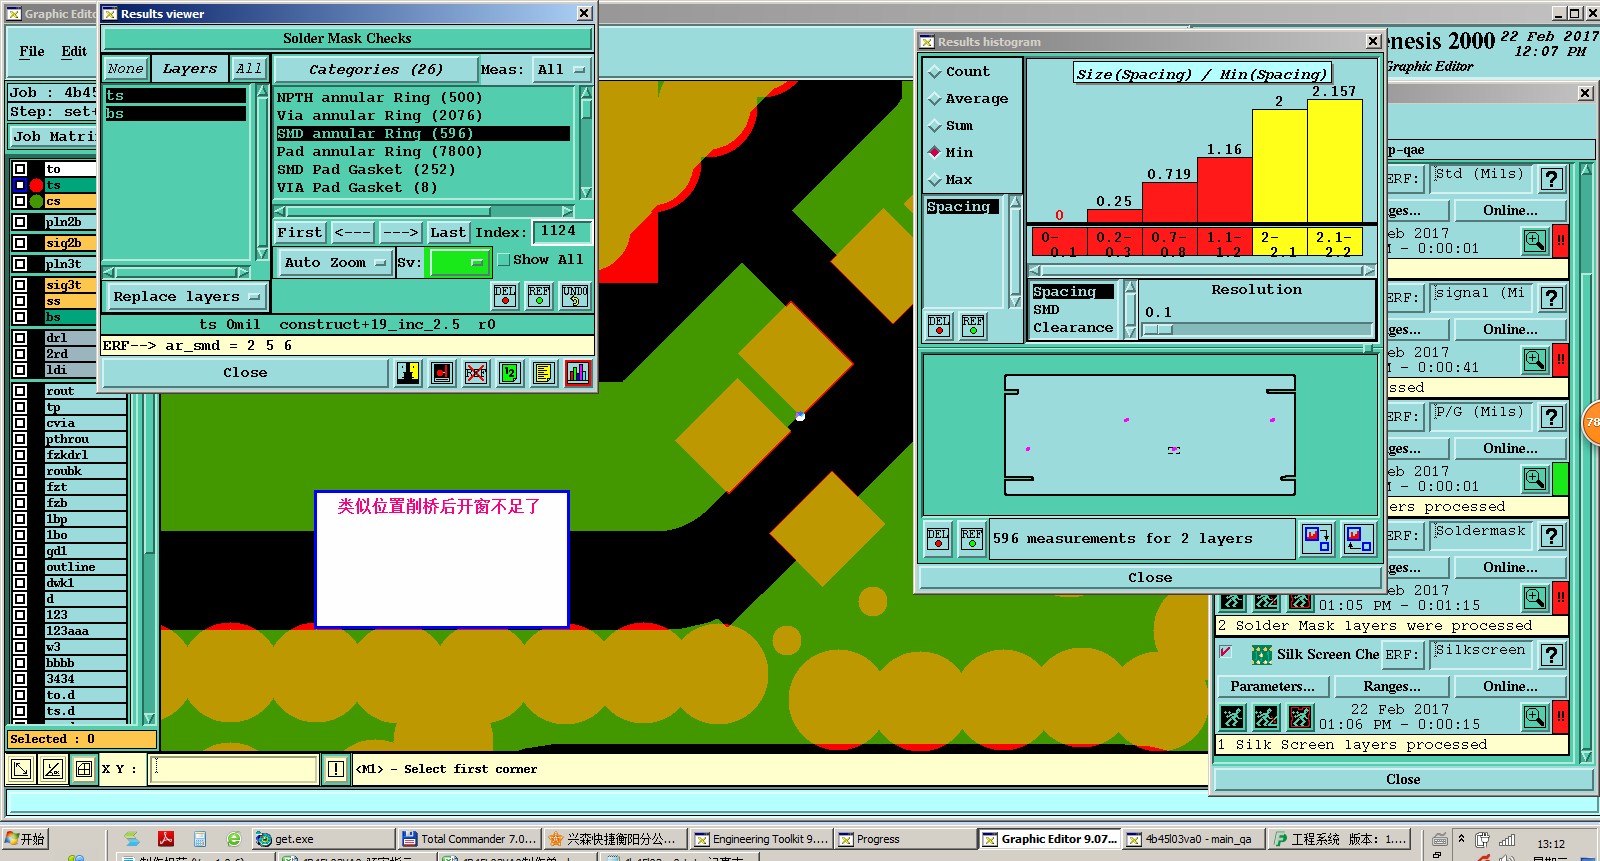Screen dimensions: 1600x861
Task: Click Ranges... for Silk Screen check
Action: tap(1392, 687)
